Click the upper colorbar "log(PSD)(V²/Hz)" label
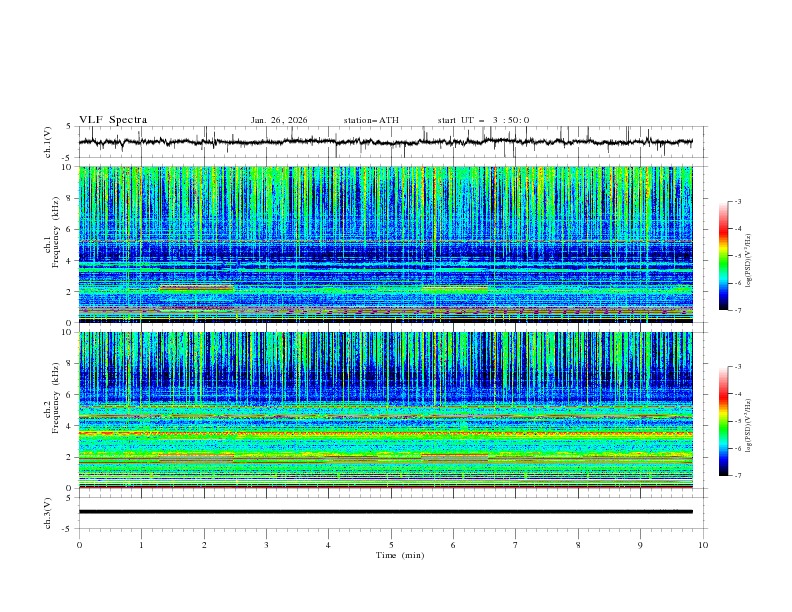Viewport: 792px width, 612px height. coord(749,261)
